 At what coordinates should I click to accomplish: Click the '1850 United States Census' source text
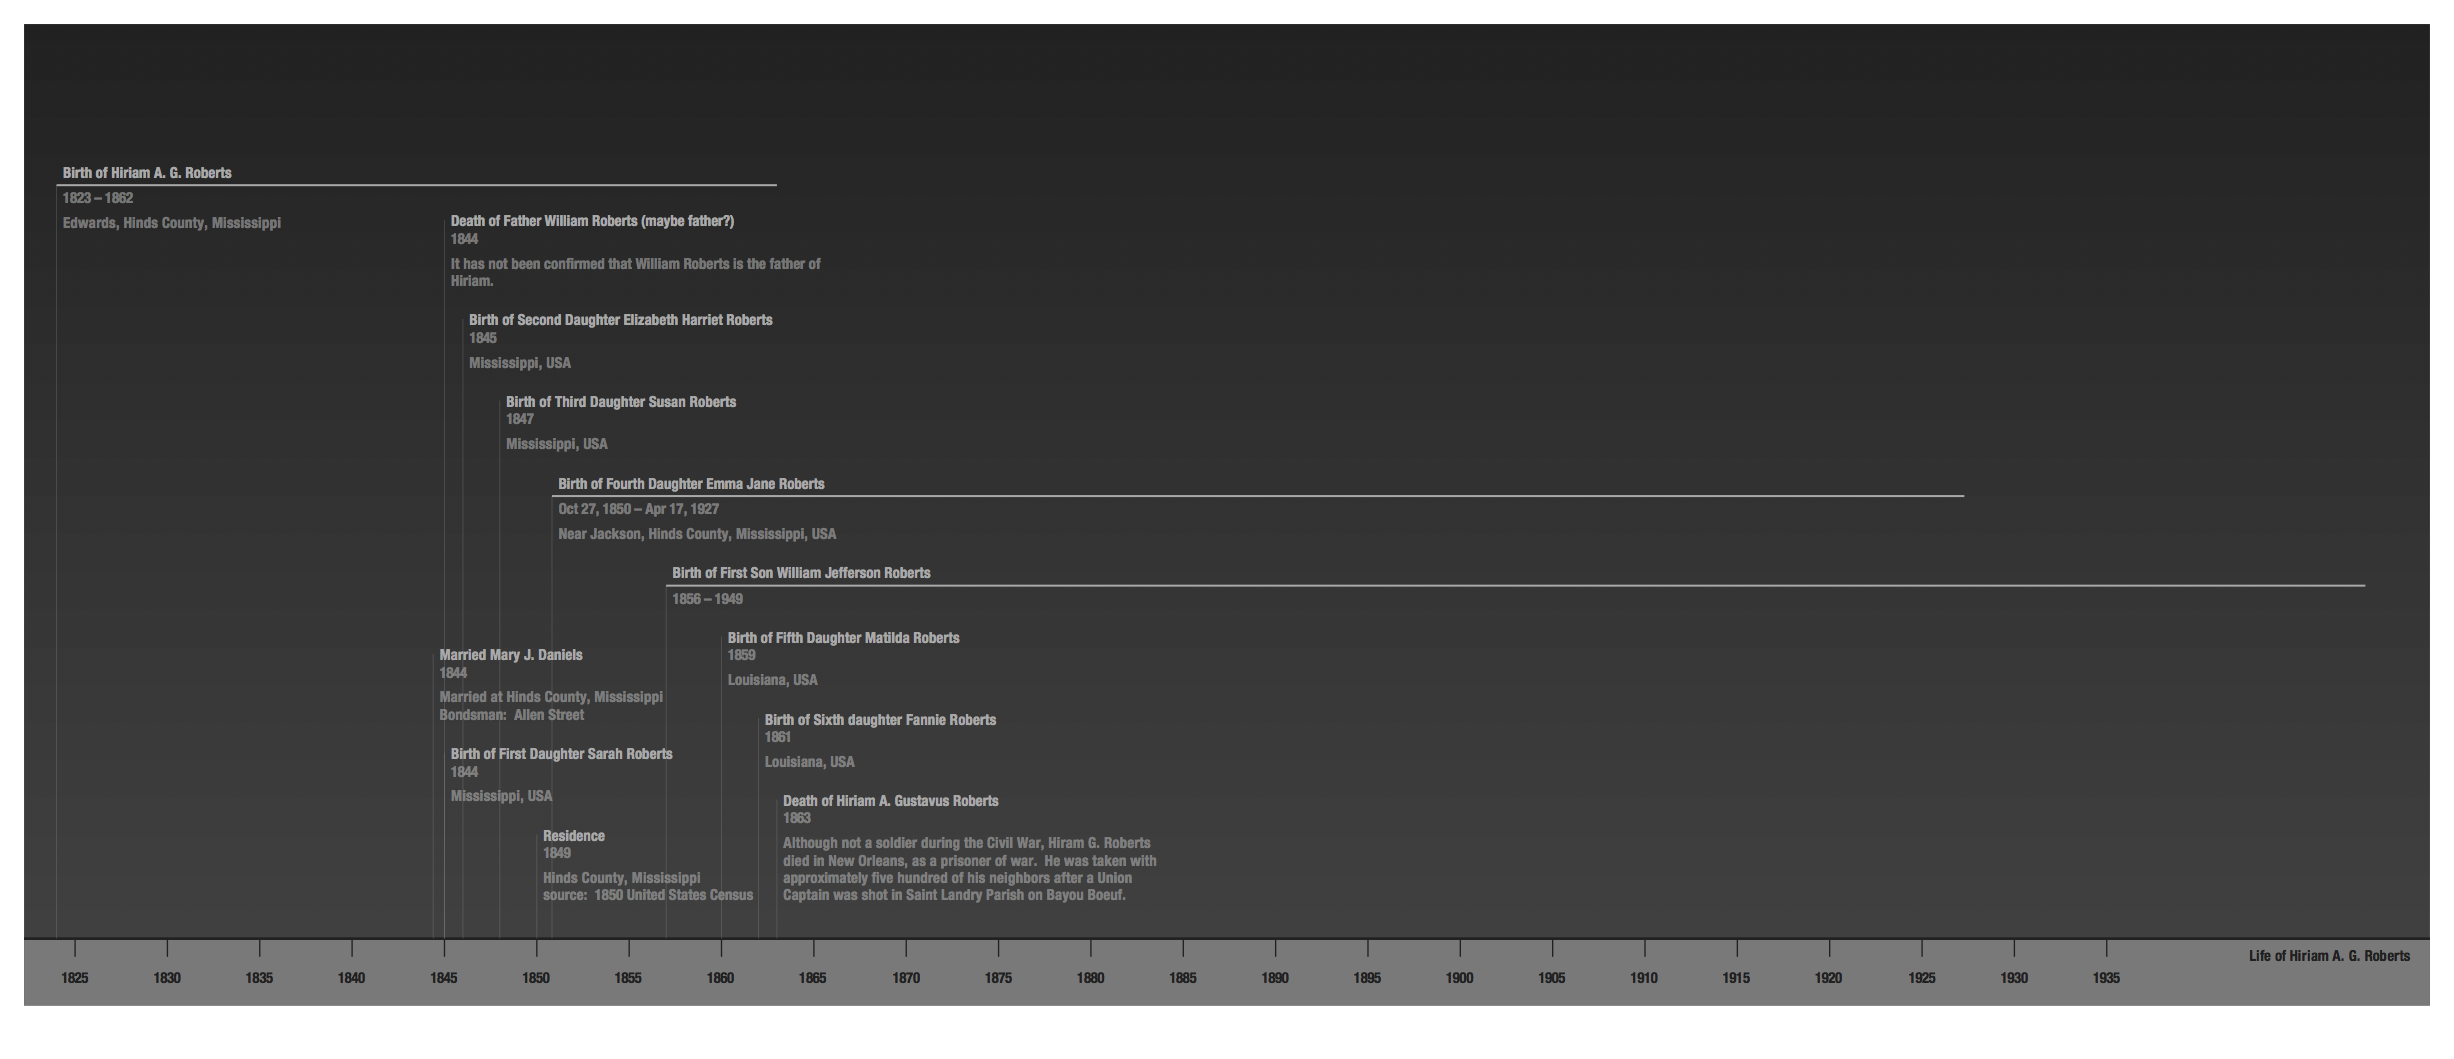tap(648, 895)
